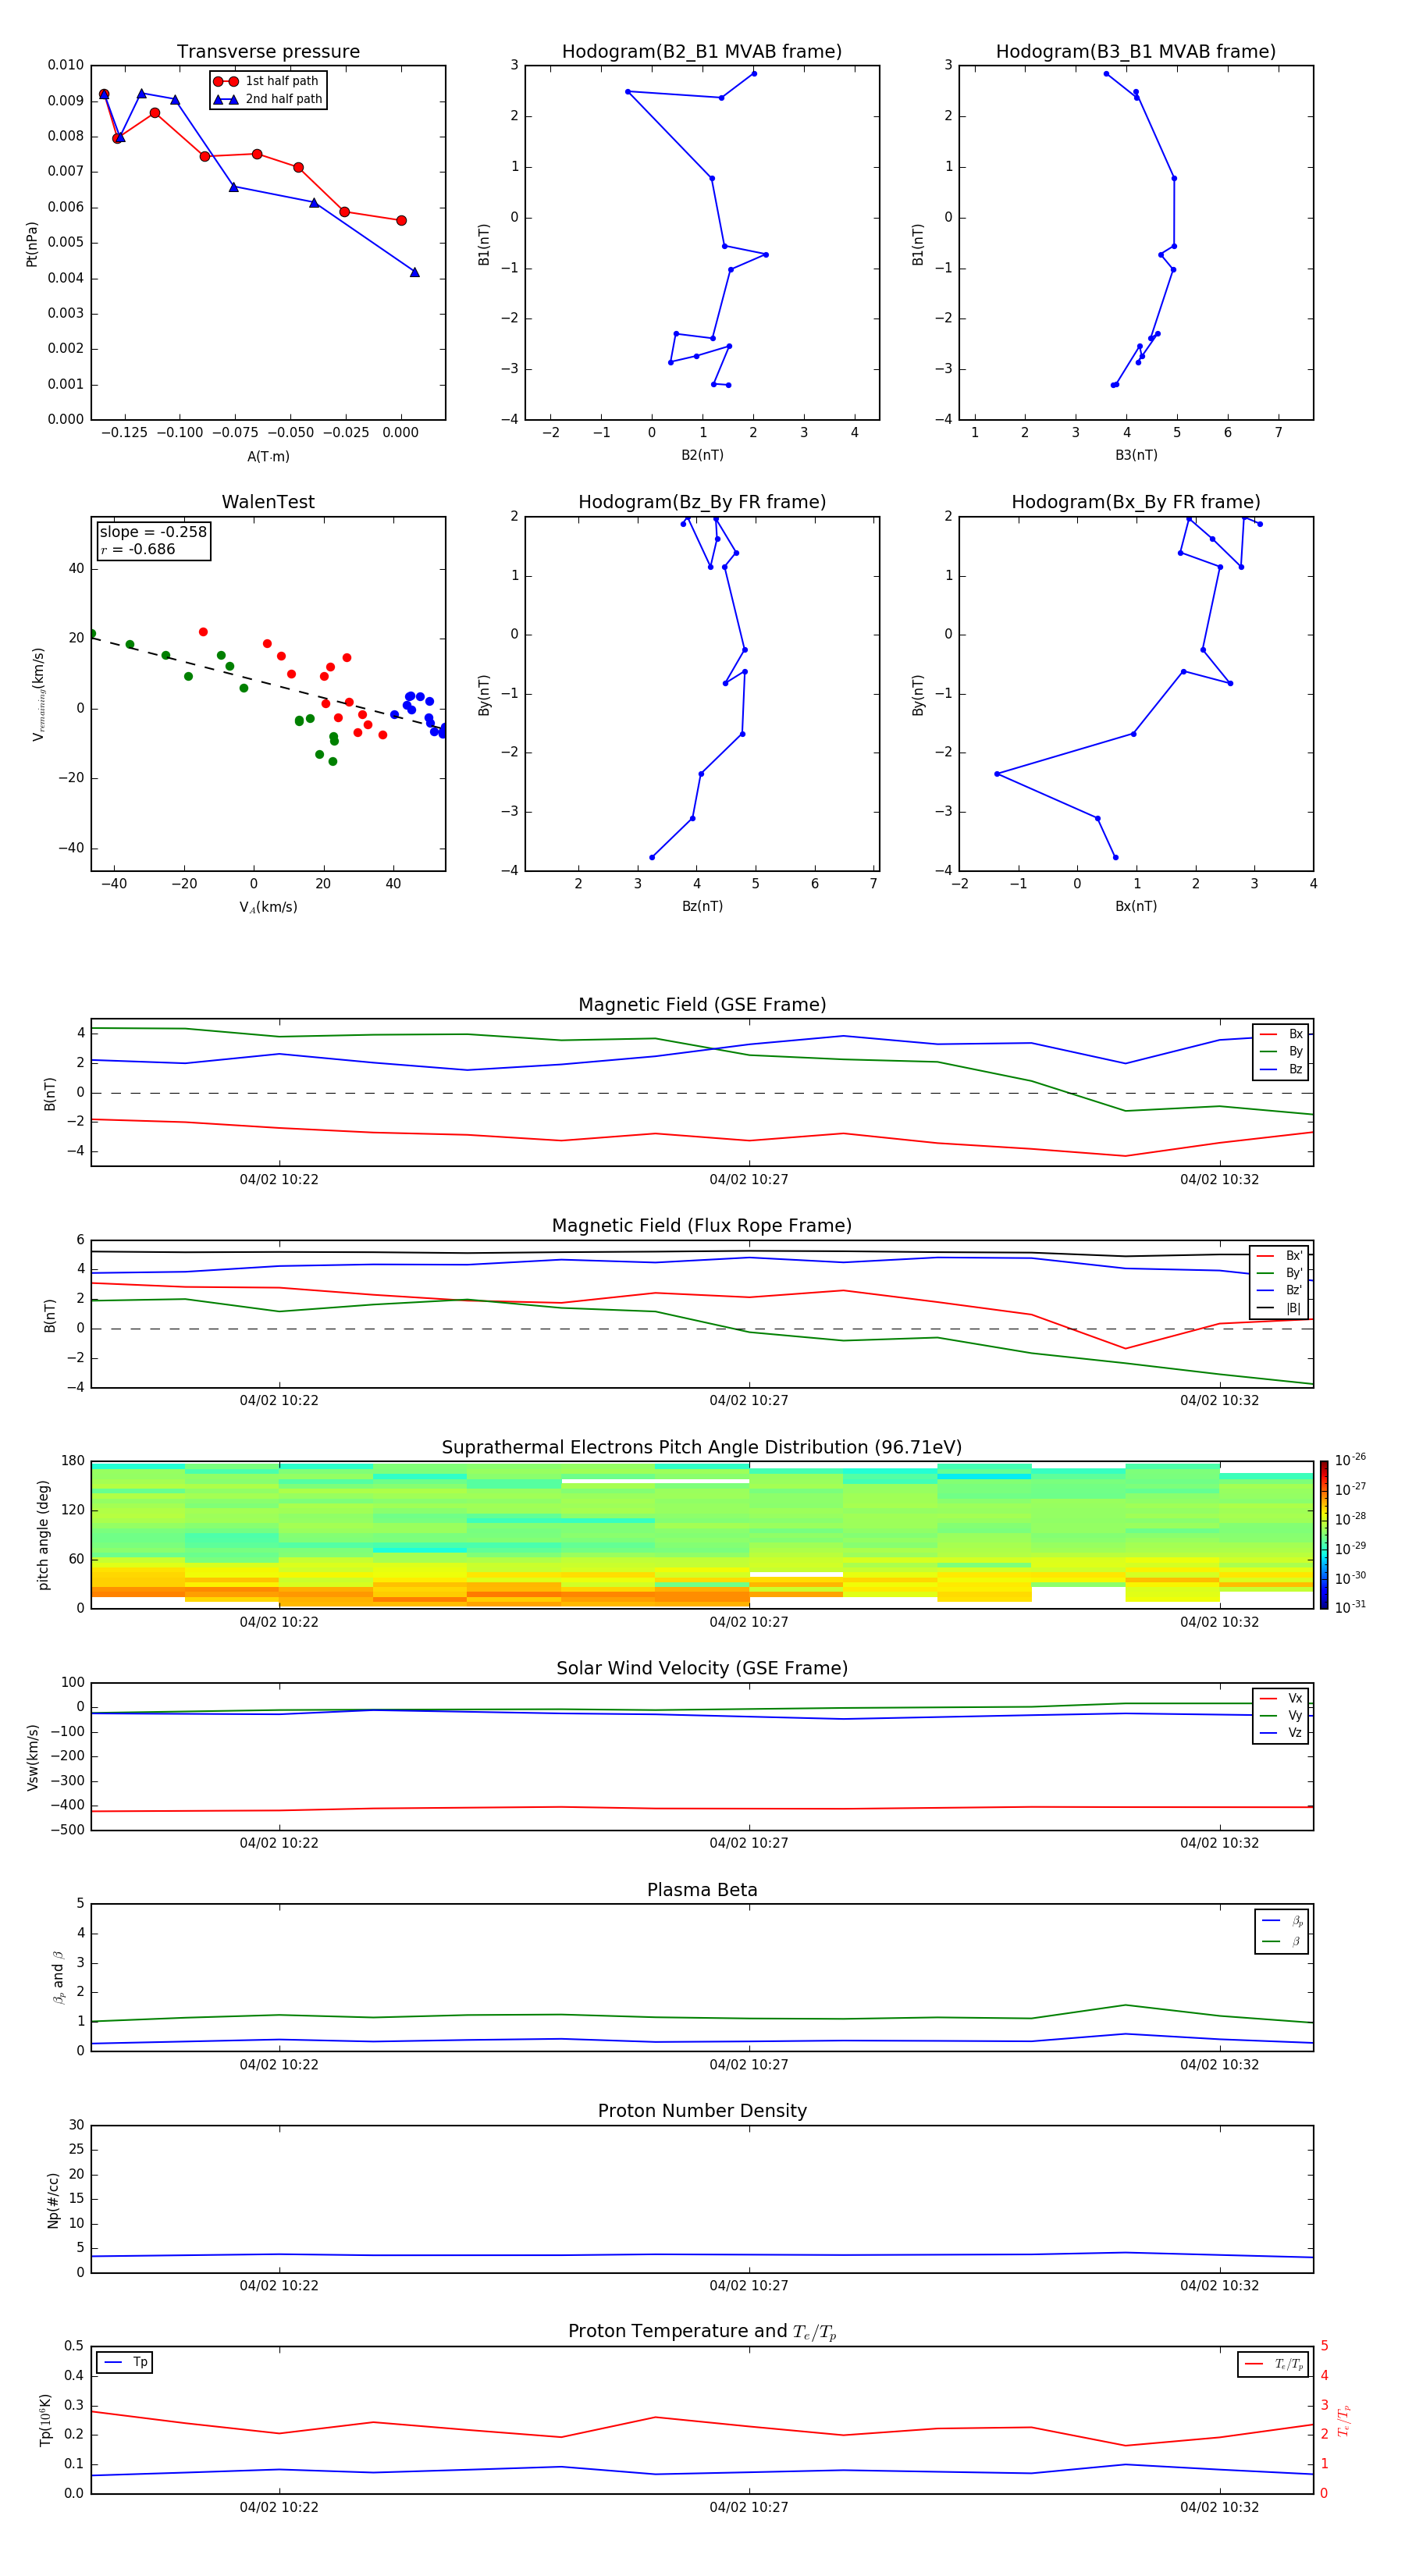The width and height of the screenshot is (1405, 2576).
Task: Click 'B2(nT)' x-axis label
Action: 702,456
